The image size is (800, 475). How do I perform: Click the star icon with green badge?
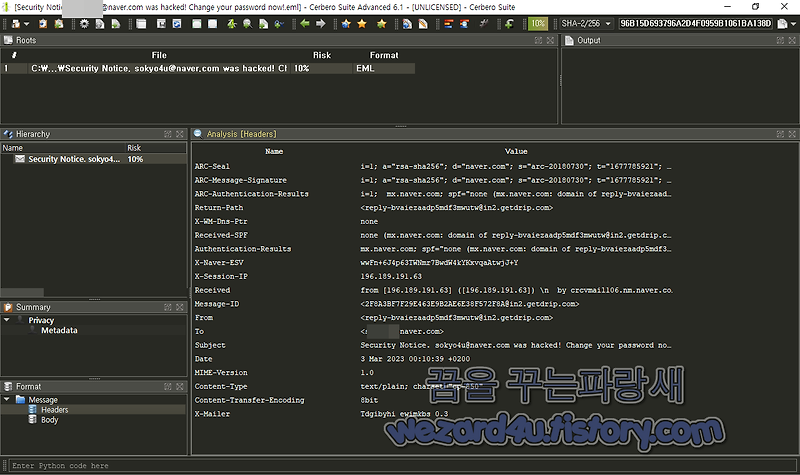pyautogui.click(x=382, y=23)
